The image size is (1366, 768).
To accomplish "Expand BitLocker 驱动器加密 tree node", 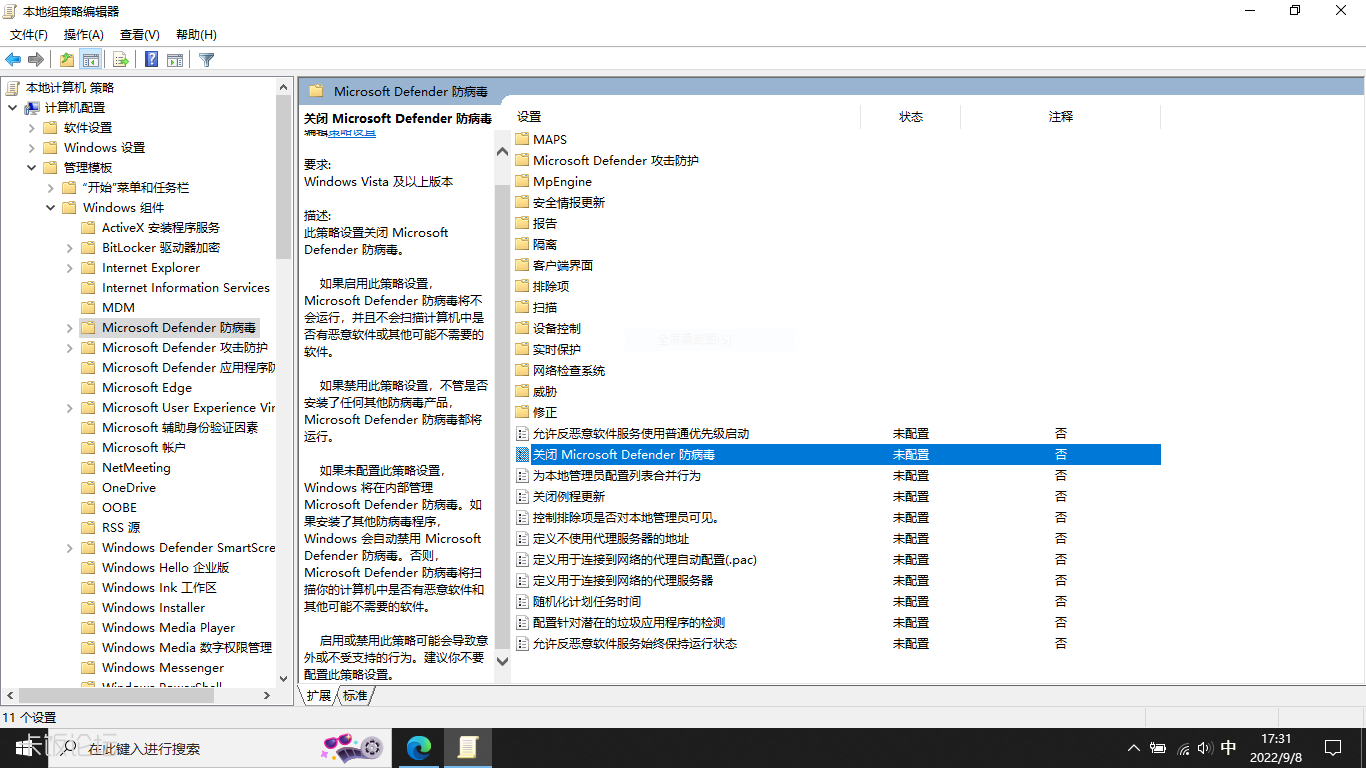I will pyautogui.click(x=70, y=248).
